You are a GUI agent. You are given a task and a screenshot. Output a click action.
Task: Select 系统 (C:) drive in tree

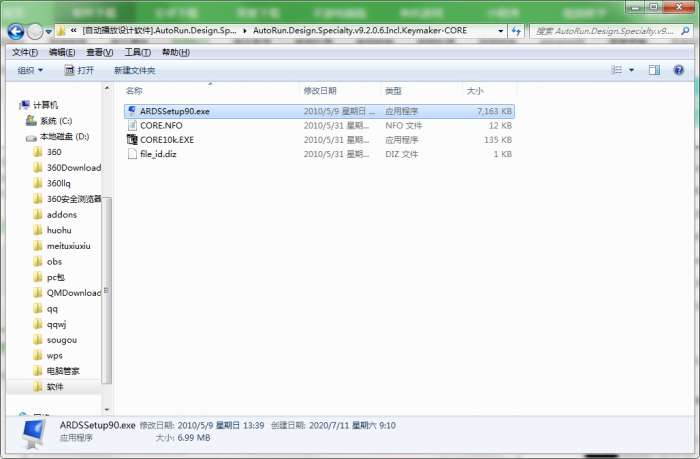56,121
